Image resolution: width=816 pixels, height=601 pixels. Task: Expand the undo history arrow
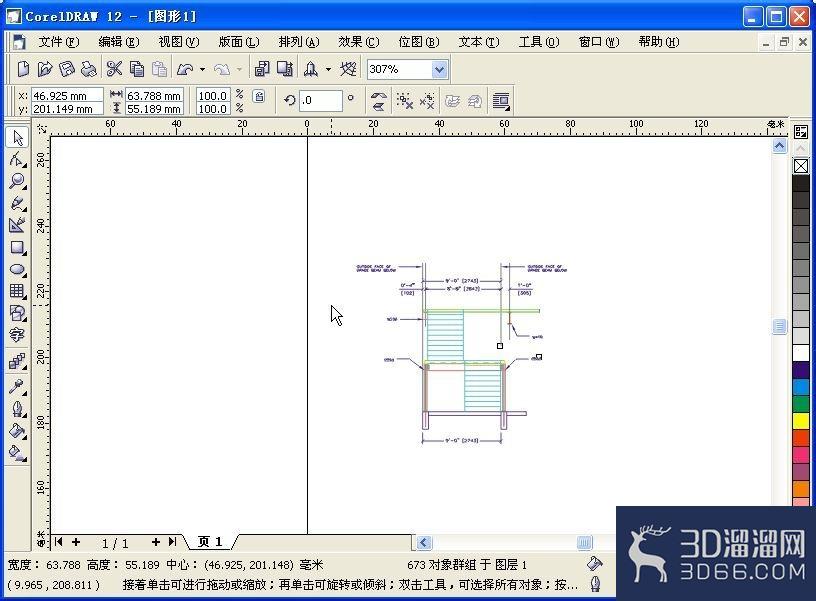click(x=202, y=69)
